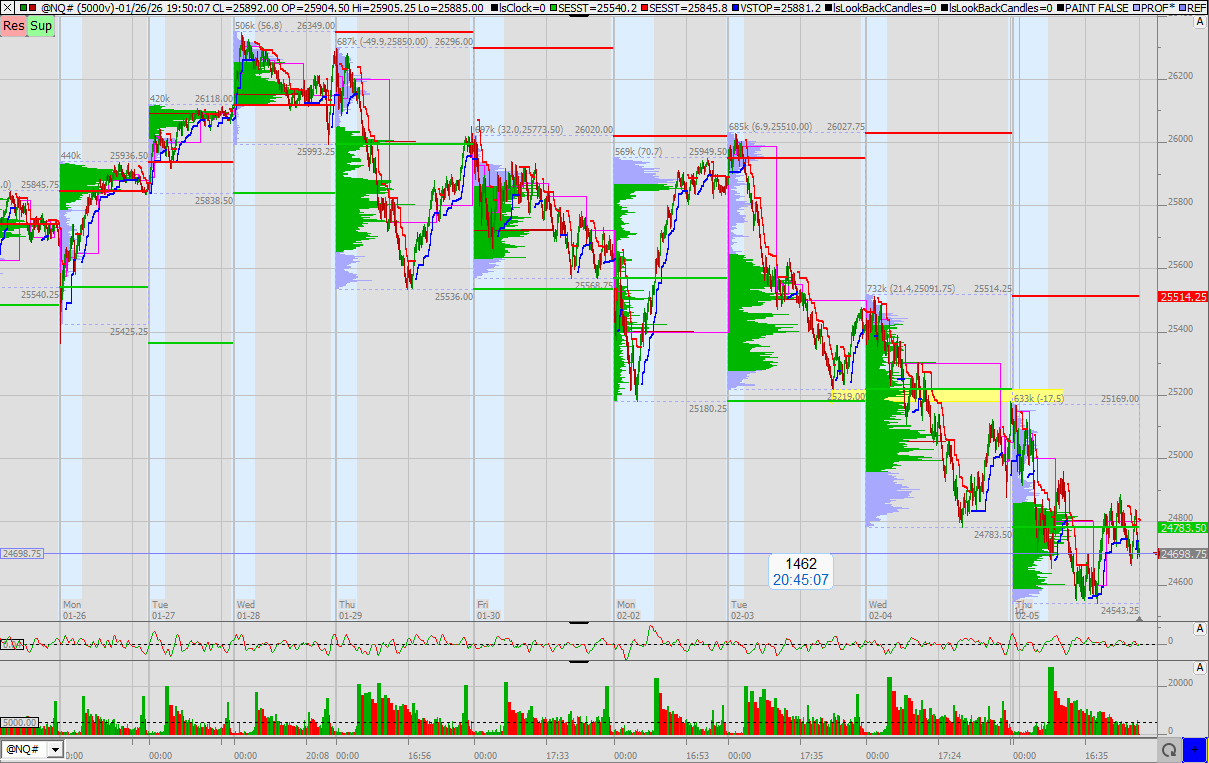
Task: Click the blue VSTOP legend square
Action: point(736,8)
